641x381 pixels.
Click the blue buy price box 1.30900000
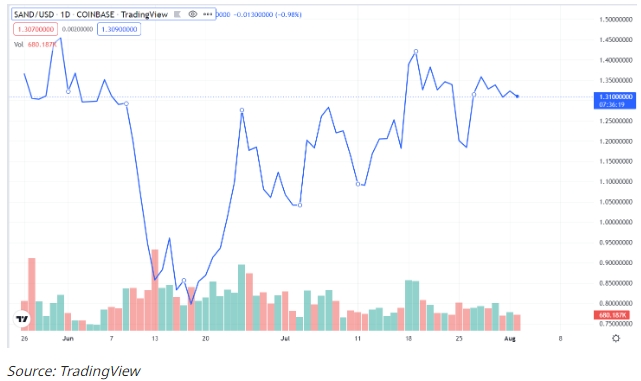pyautogui.click(x=119, y=29)
